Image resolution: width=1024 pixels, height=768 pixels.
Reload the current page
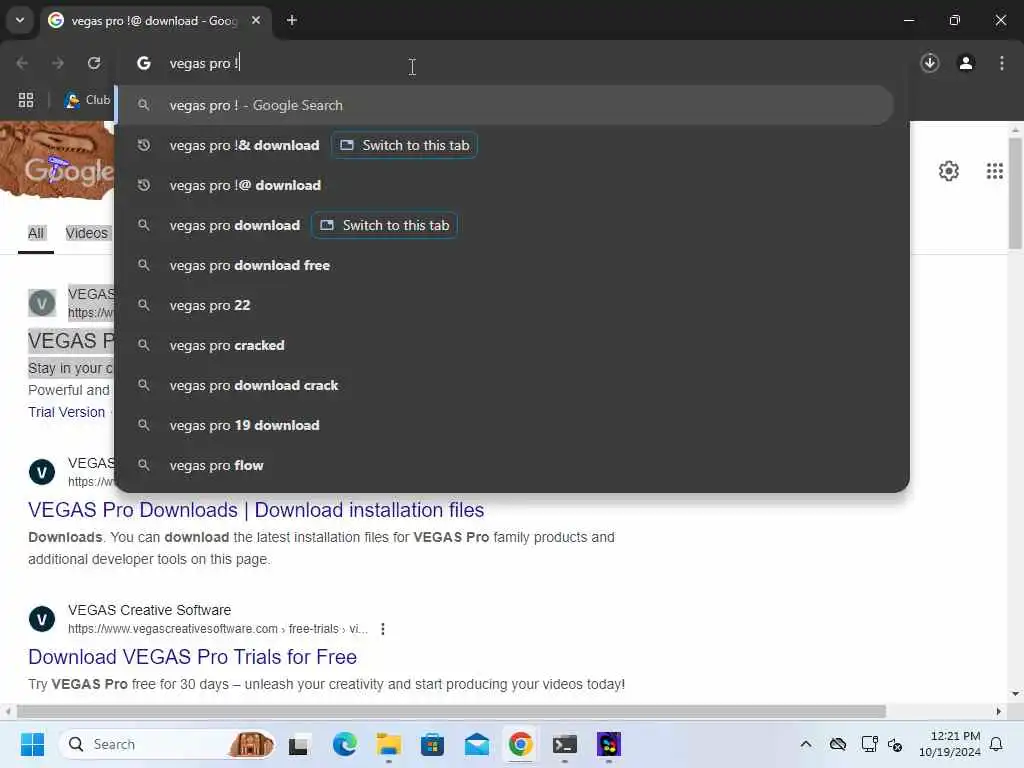click(x=94, y=63)
